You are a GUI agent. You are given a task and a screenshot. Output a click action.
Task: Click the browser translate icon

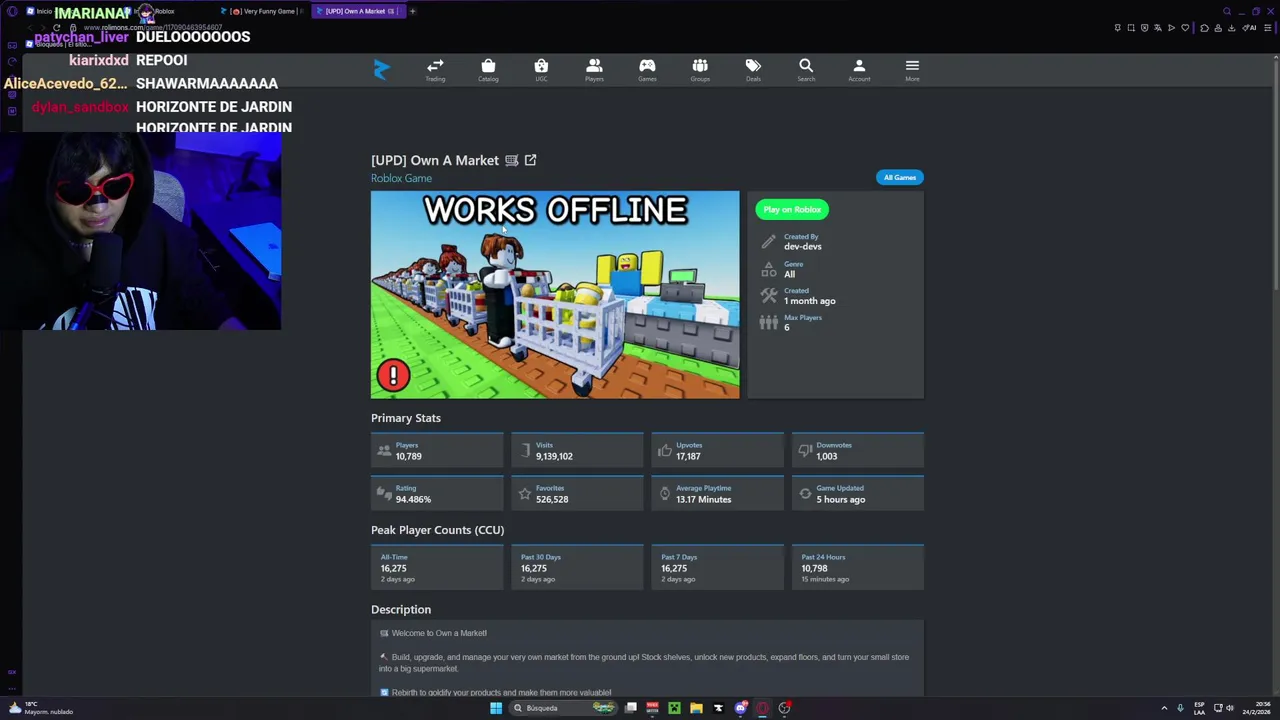pyautogui.click(x=1158, y=28)
